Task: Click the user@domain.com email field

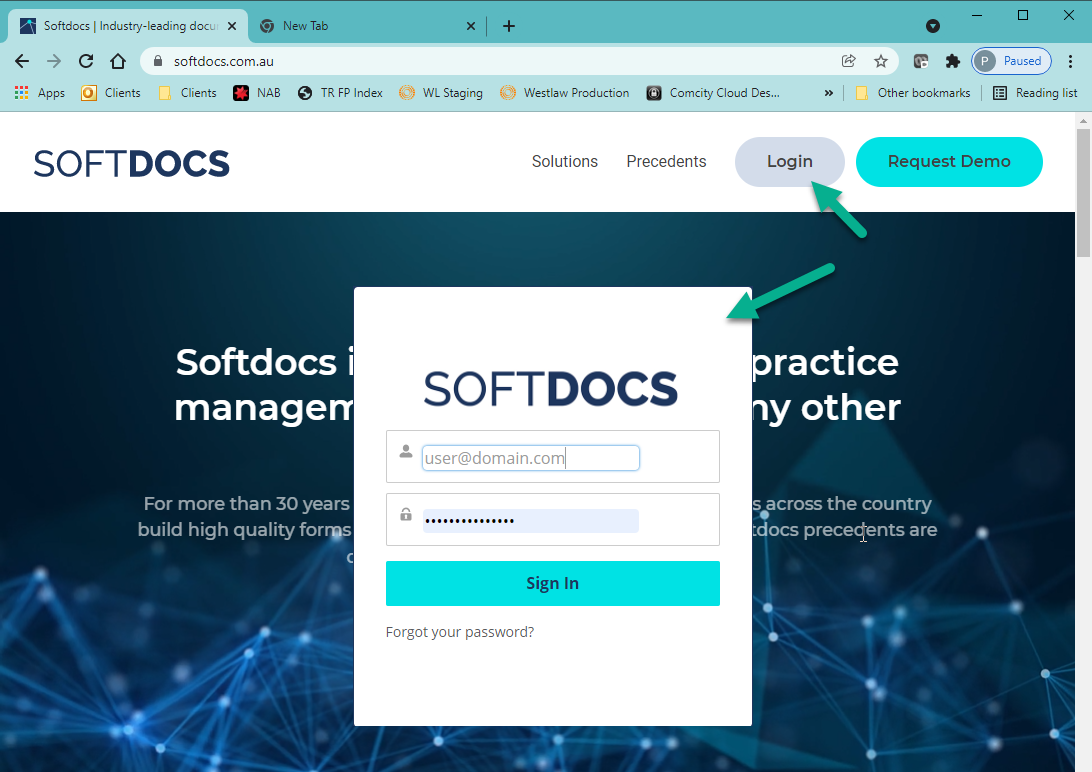Action: click(x=530, y=458)
